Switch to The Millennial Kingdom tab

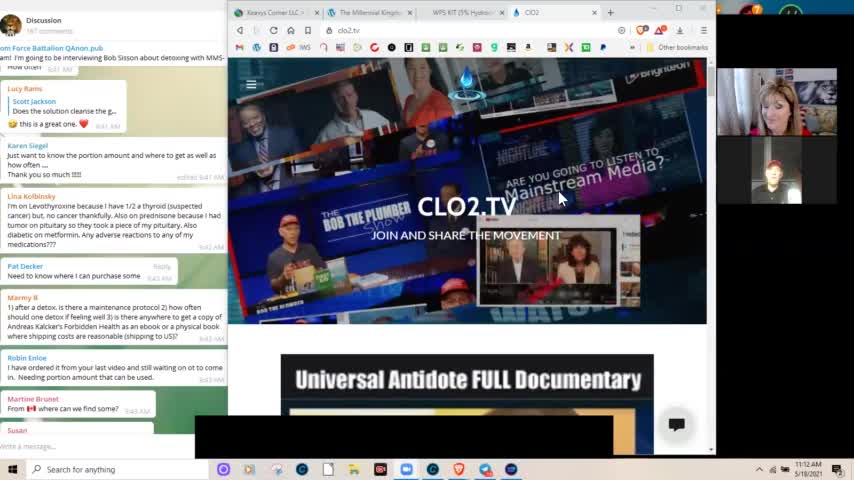point(370,13)
